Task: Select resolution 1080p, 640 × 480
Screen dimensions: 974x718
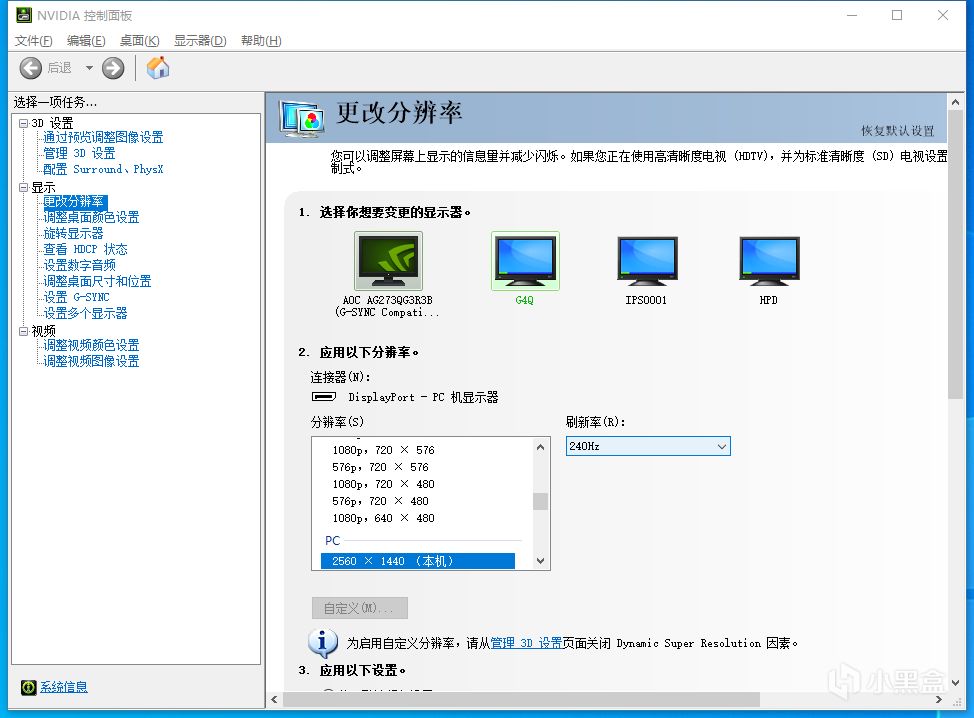Action: tap(383, 519)
